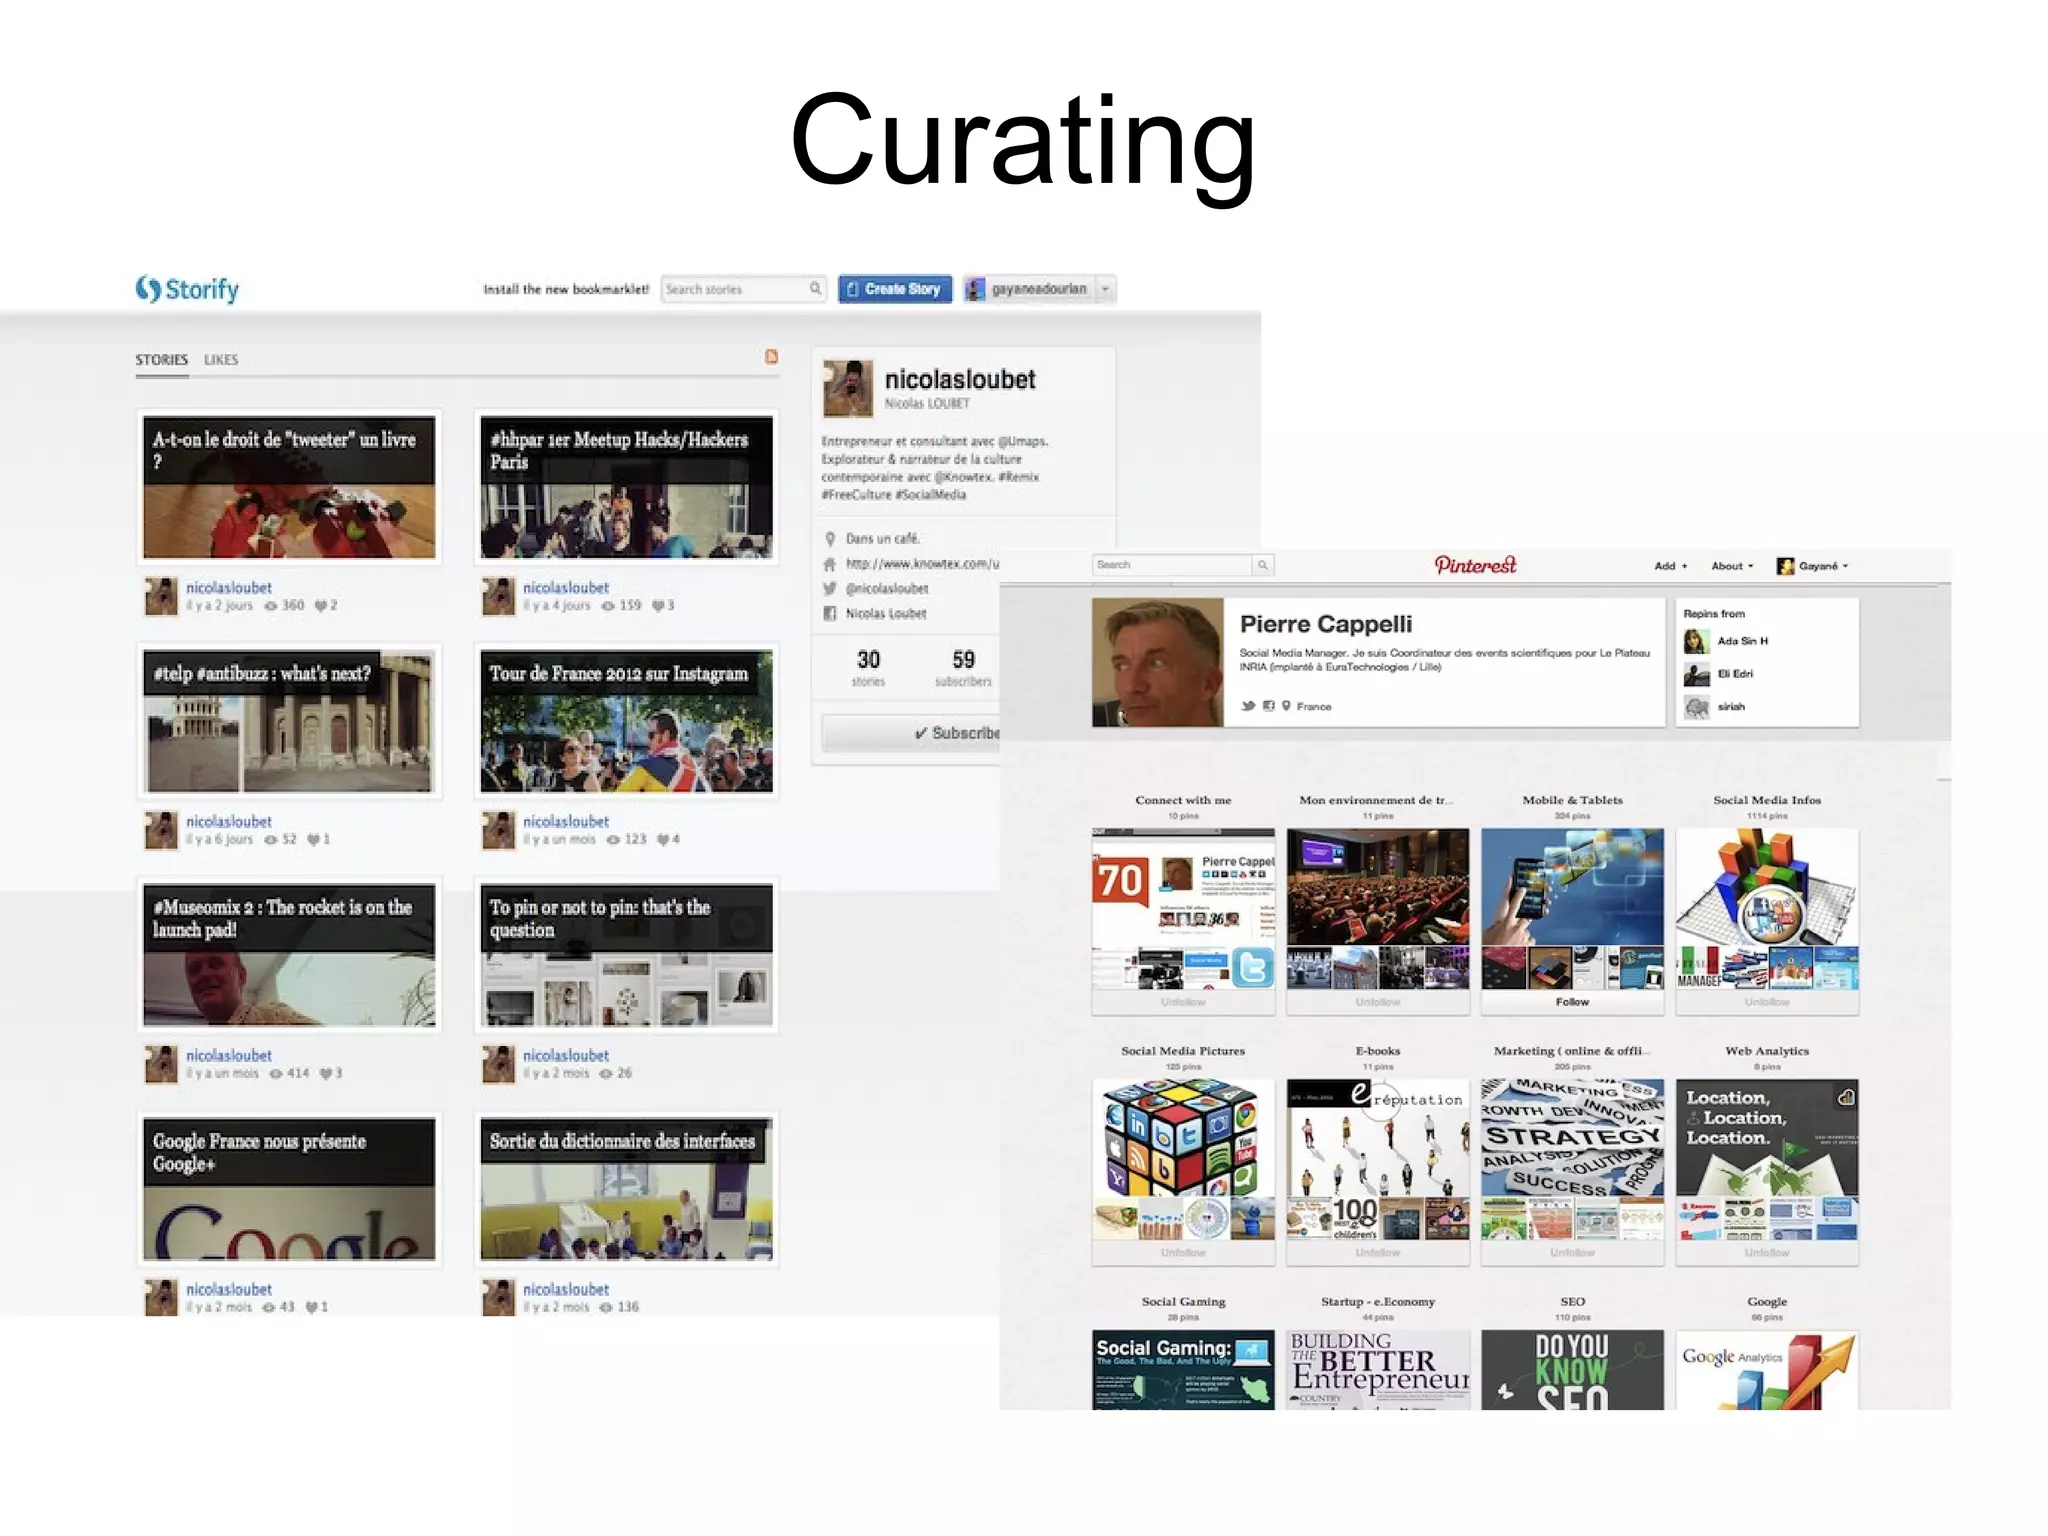Click the '30 stories' count

click(x=868, y=668)
